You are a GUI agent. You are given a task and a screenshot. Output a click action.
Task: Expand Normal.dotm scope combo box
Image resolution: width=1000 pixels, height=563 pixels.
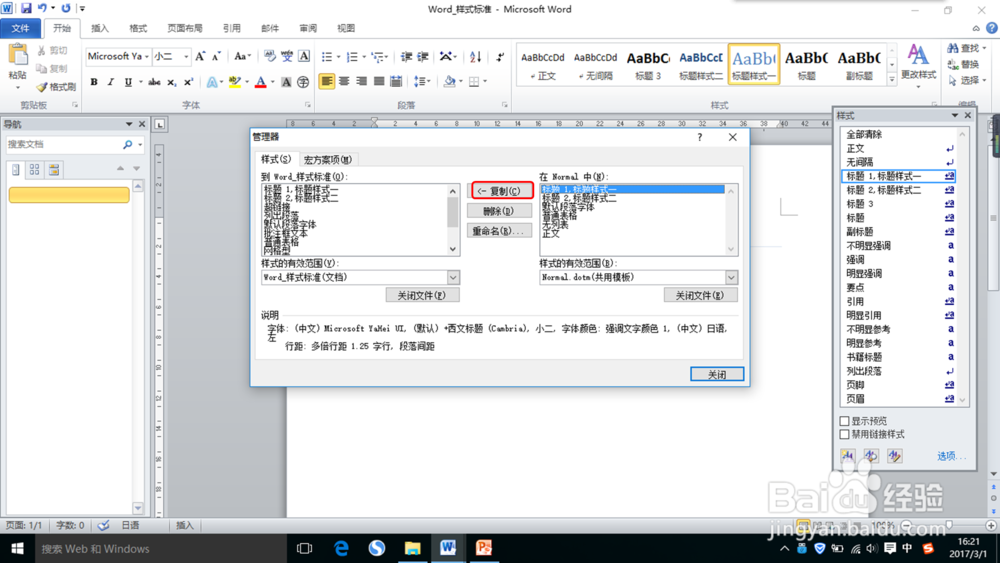tap(731, 277)
